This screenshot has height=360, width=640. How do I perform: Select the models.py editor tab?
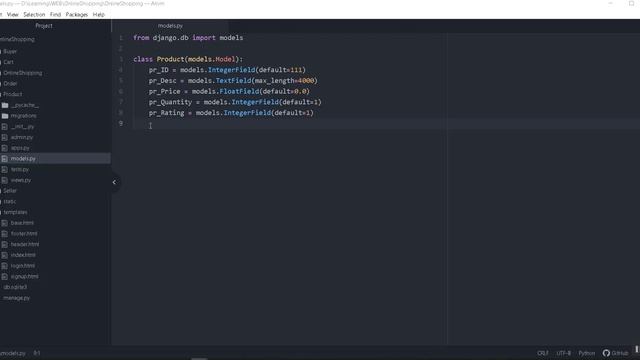click(170, 26)
